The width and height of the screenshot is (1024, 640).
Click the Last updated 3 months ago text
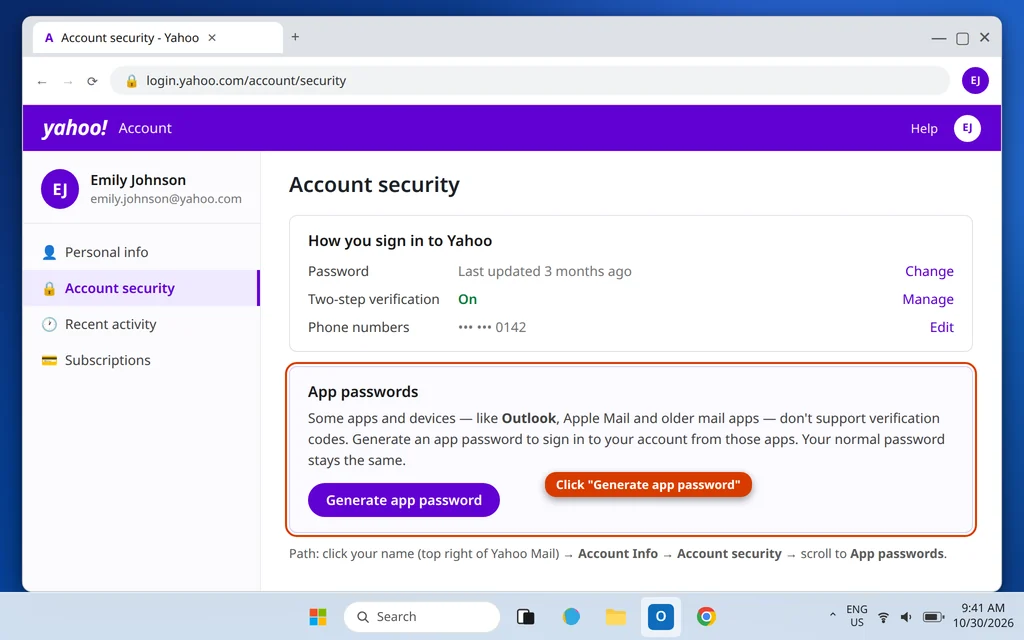pos(545,271)
